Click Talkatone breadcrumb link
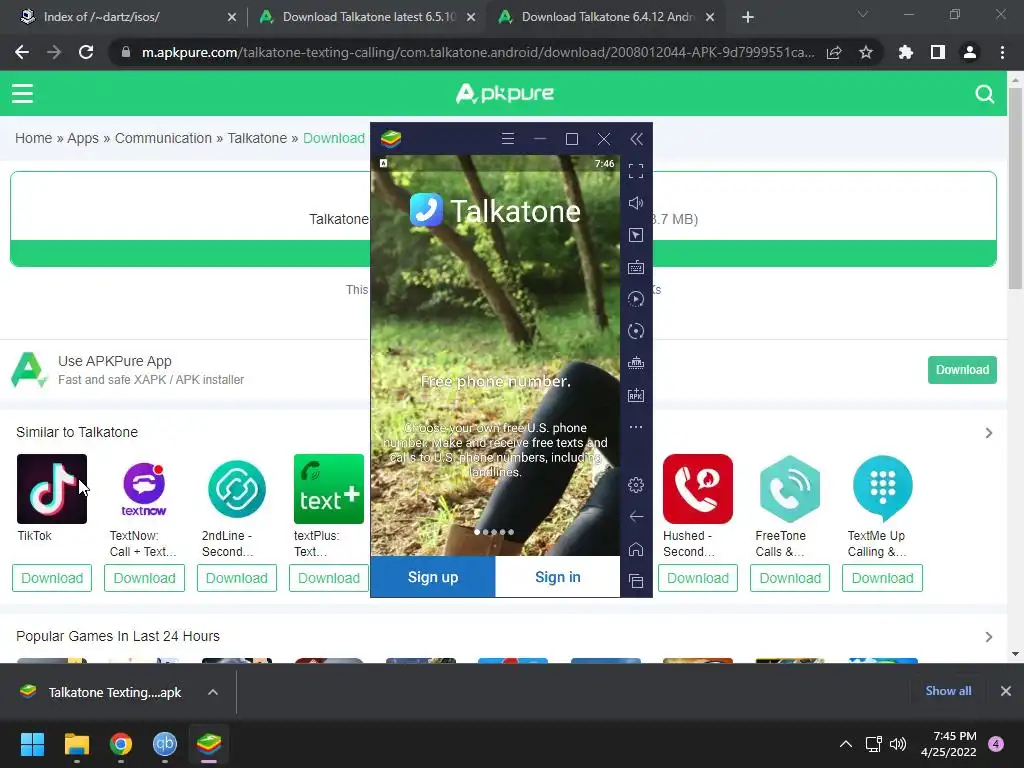 257,138
